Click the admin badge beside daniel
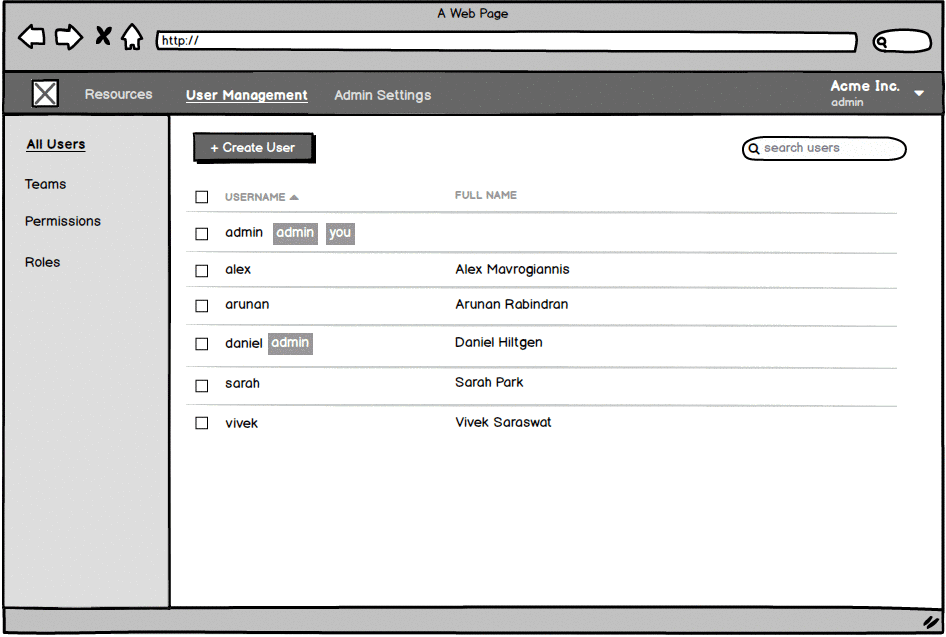The image size is (946, 637). click(x=290, y=343)
